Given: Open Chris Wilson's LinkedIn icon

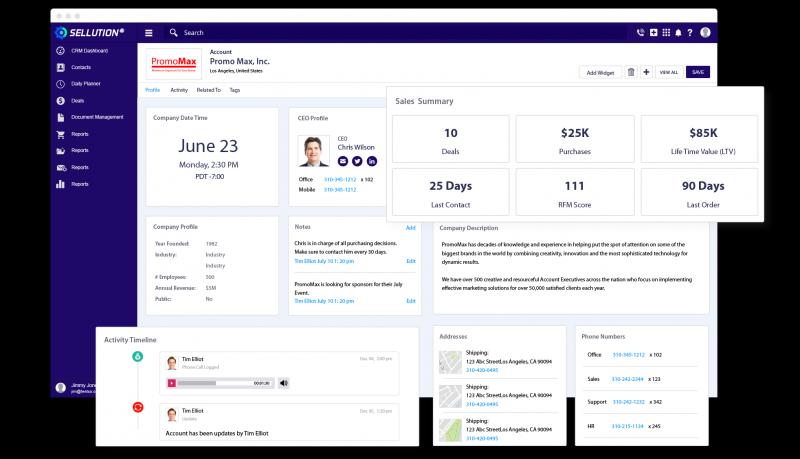Looking at the screenshot, I should click(372, 161).
